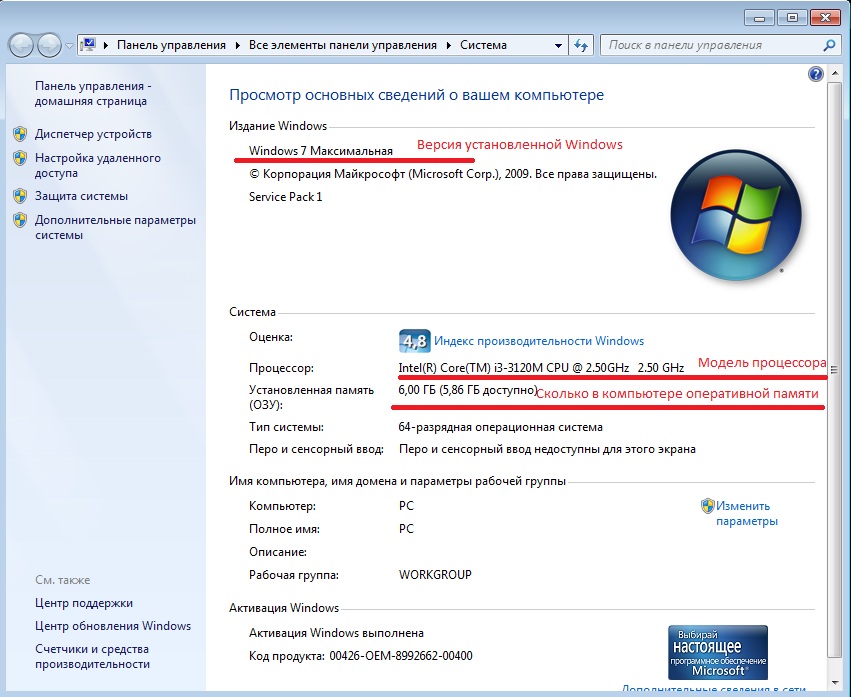Click product code 00426-OEM-8992662-00400
Image resolution: width=851 pixels, height=697 pixels.
[401, 656]
